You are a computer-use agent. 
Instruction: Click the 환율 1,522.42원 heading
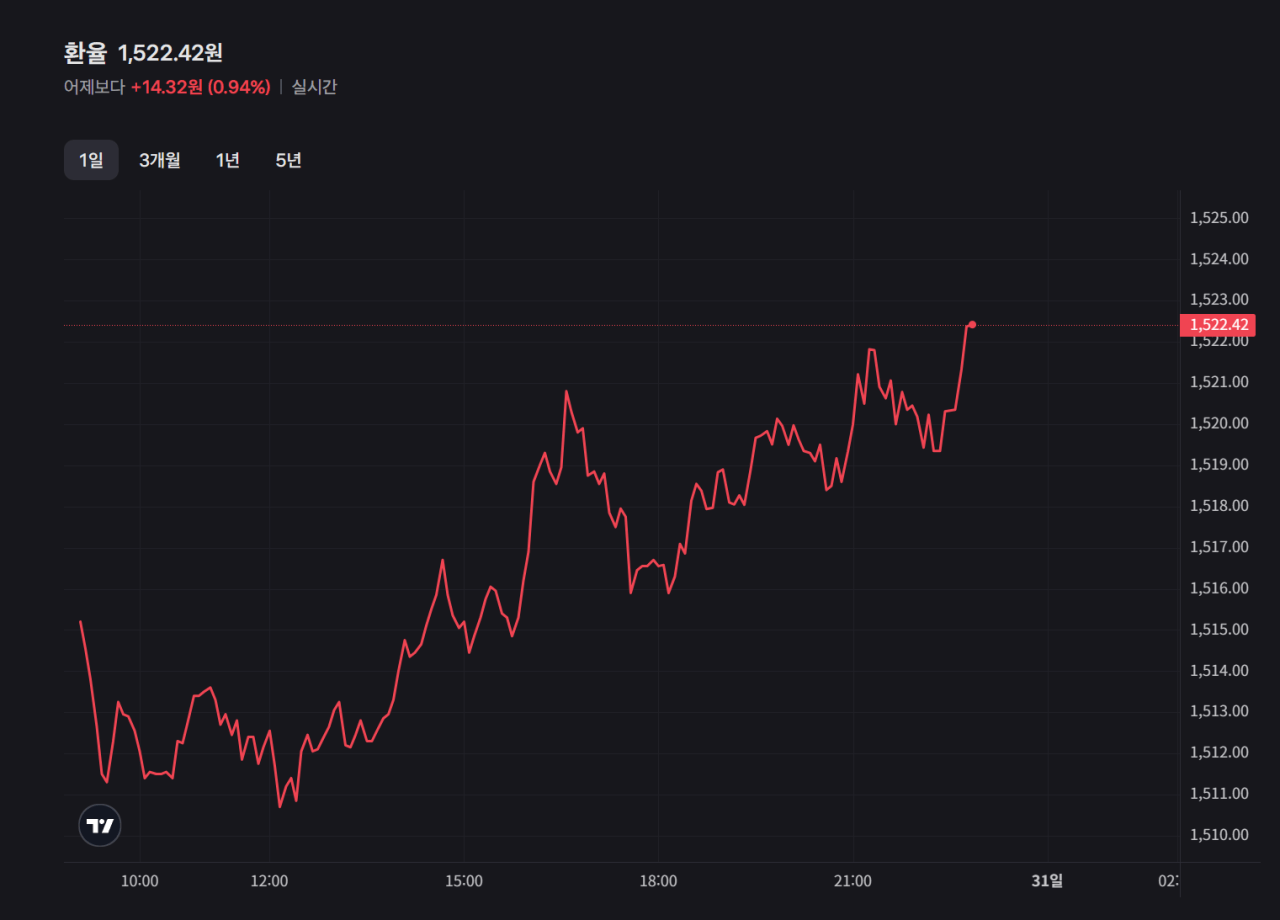[x=143, y=53]
